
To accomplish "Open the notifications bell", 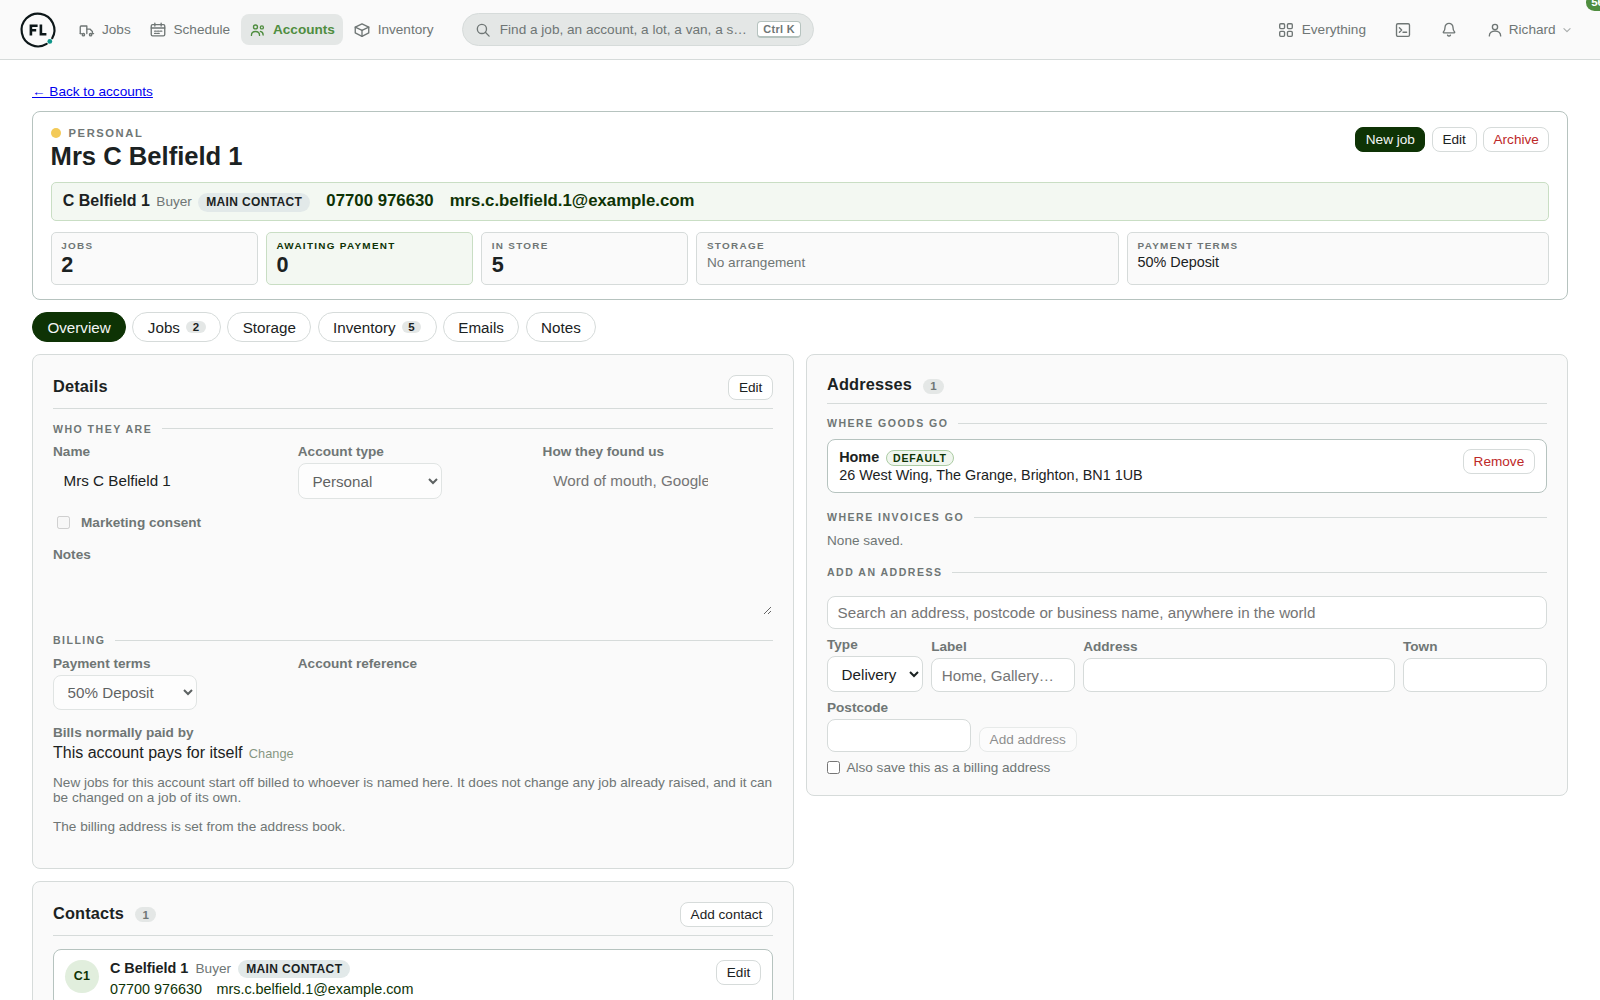I will pyautogui.click(x=1449, y=30).
